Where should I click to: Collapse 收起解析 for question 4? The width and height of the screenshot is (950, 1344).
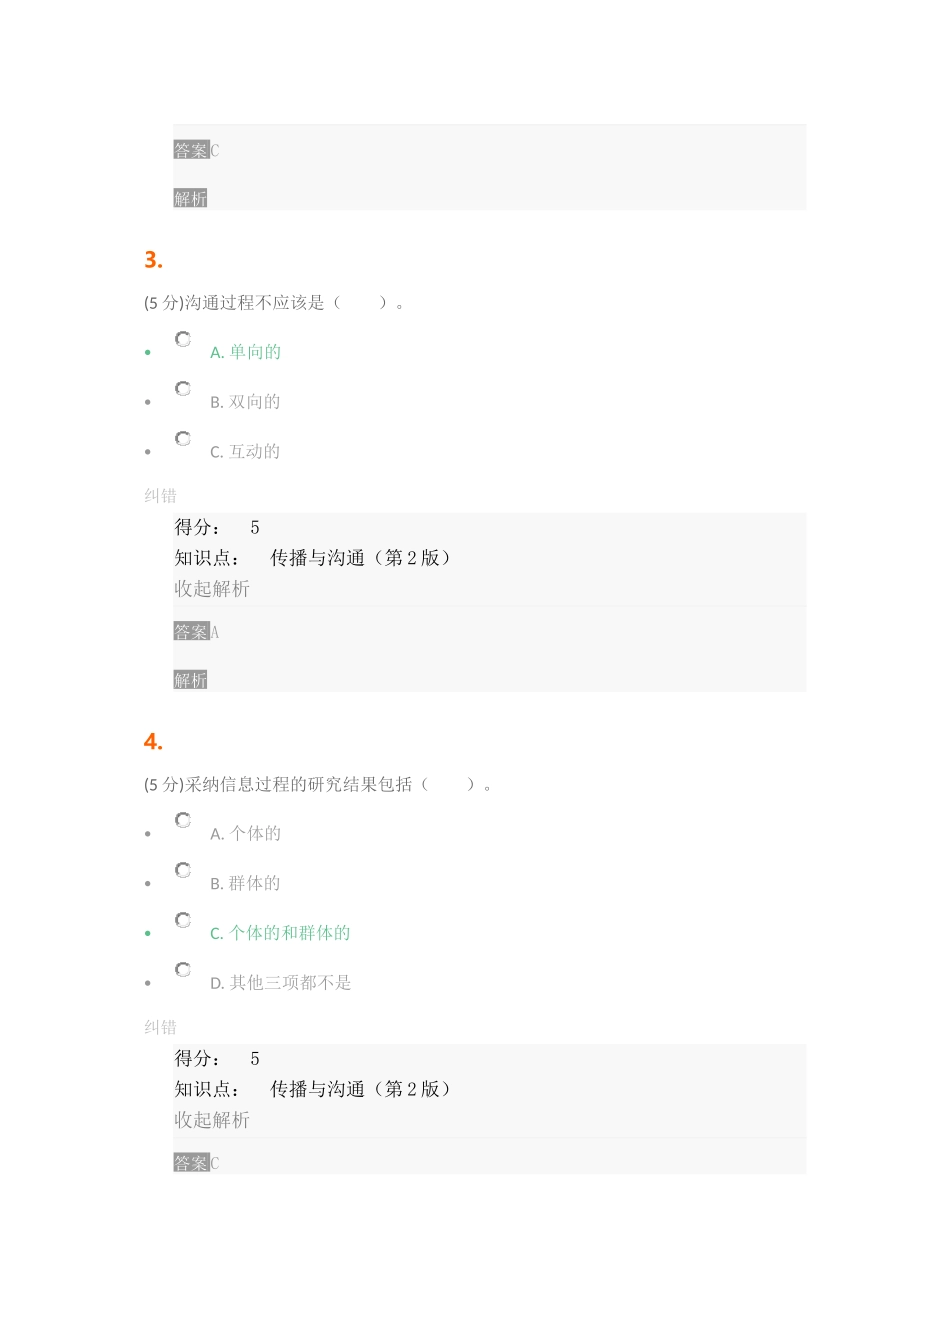(x=212, y=1120)
